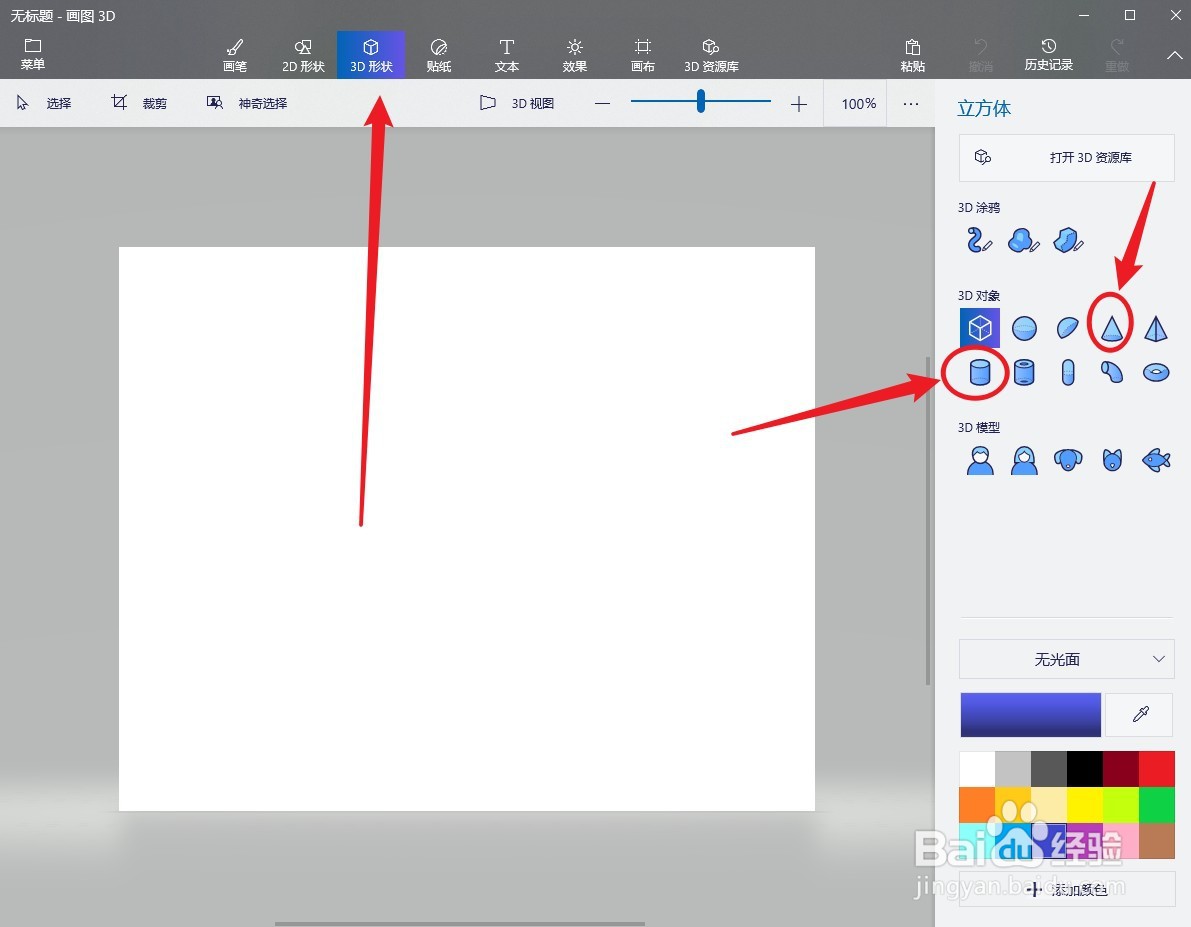The width and height of the screenshot is (1191, 927).
Task: Open the 3D 资源库 toolbar tab
Action: [x=711, y=55]
